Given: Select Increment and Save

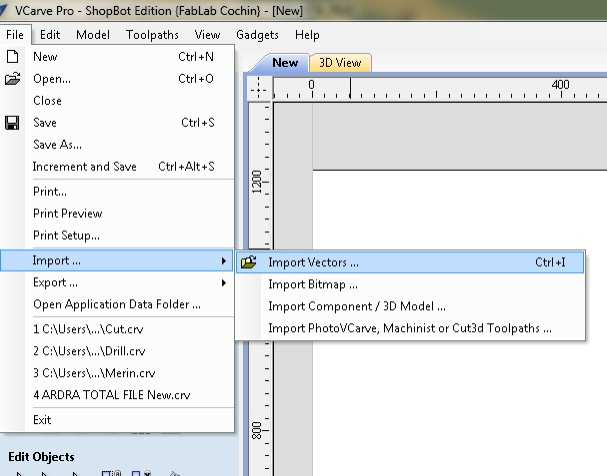Looking at the screenshot, I should pos(117,167).
